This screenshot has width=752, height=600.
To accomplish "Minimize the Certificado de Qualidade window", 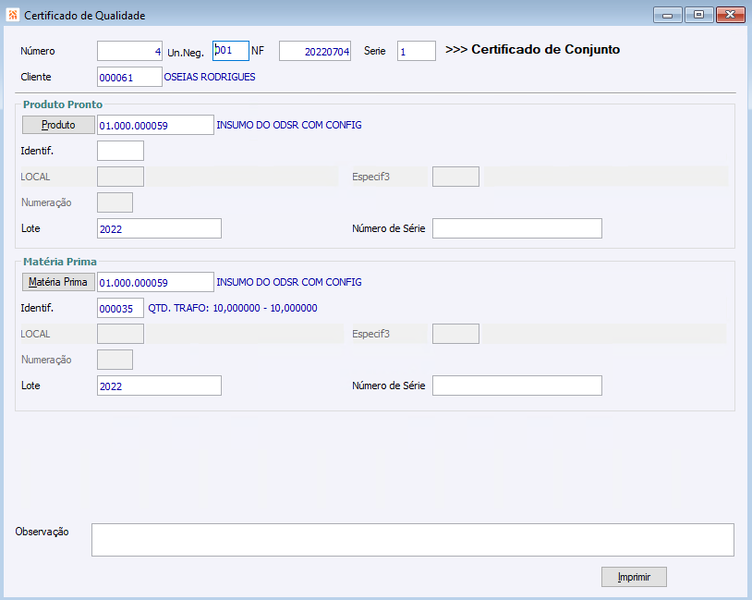I will [668, 15].
